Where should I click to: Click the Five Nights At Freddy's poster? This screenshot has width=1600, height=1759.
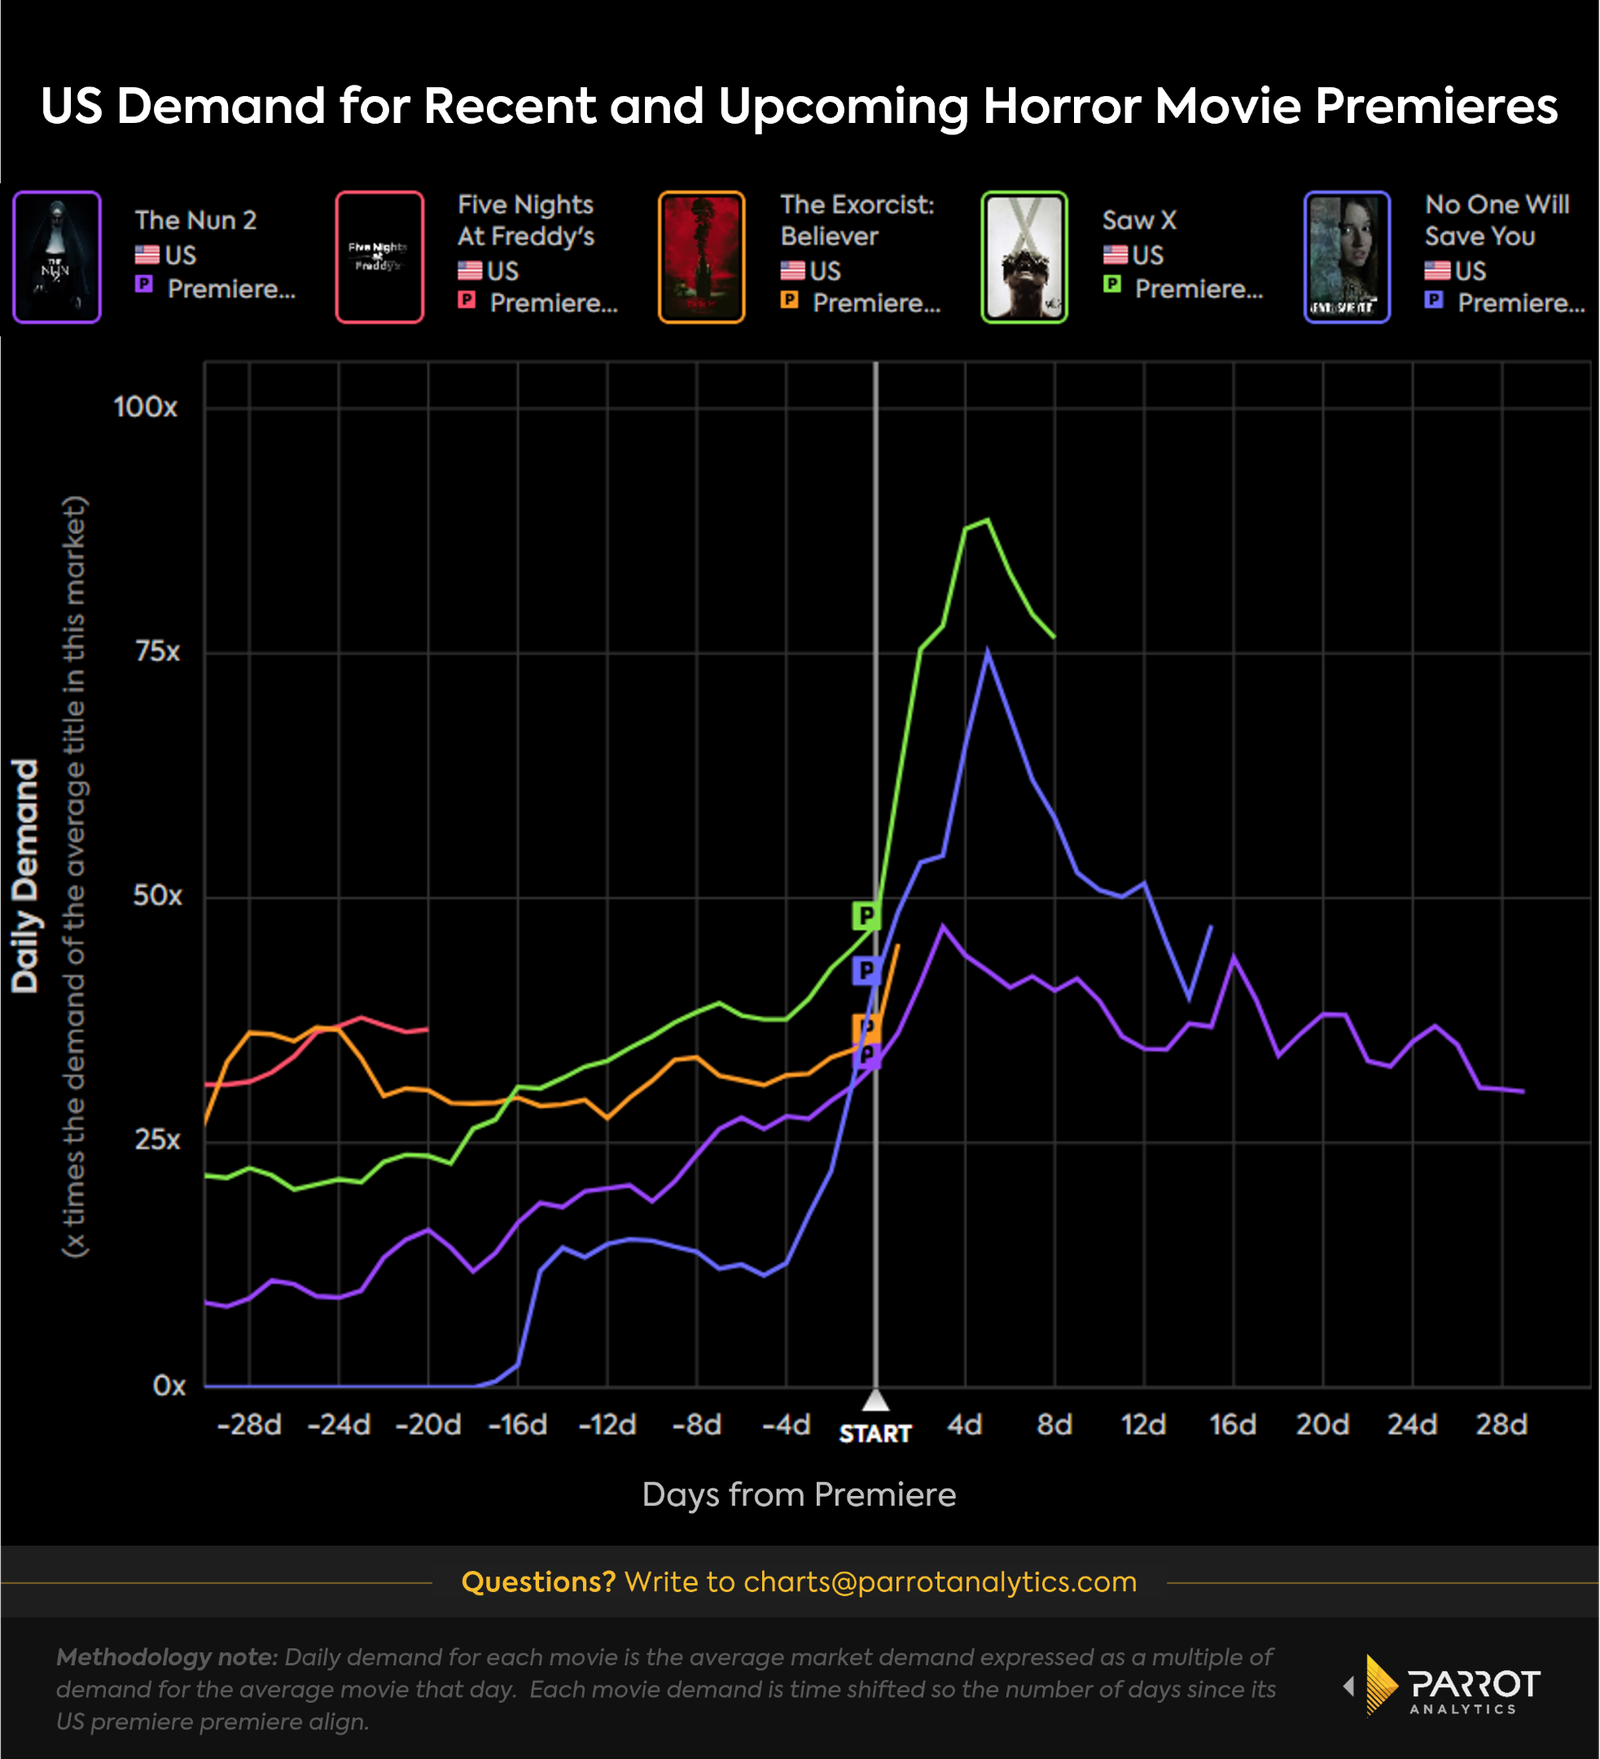coord(379,257)
